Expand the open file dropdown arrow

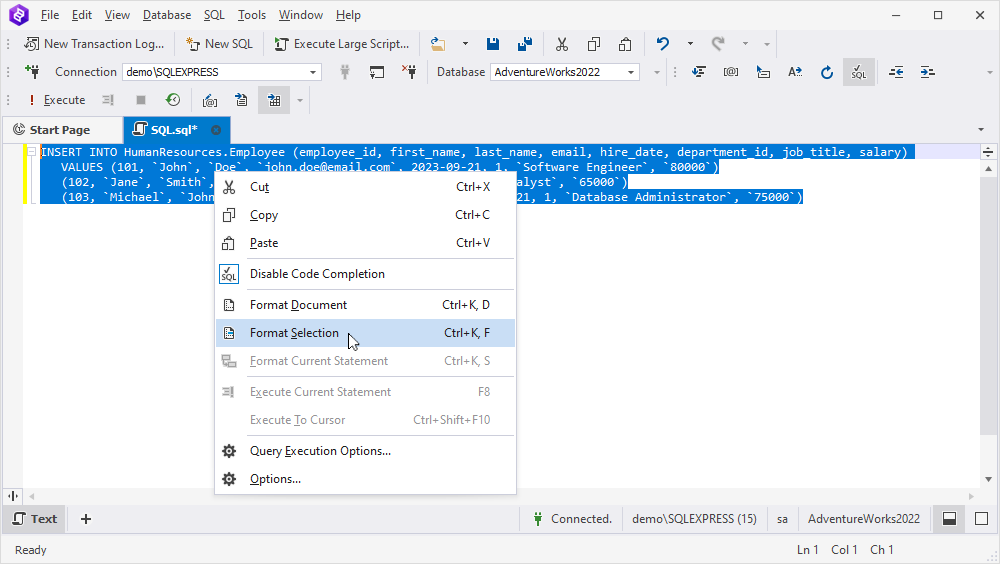coord(465,44)
